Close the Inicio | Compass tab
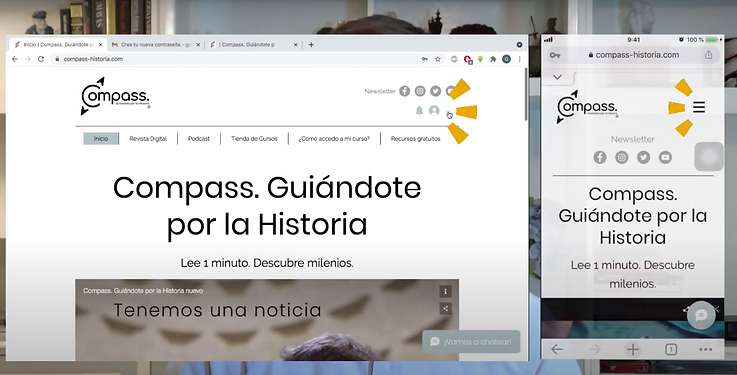 tap(101, 45)
